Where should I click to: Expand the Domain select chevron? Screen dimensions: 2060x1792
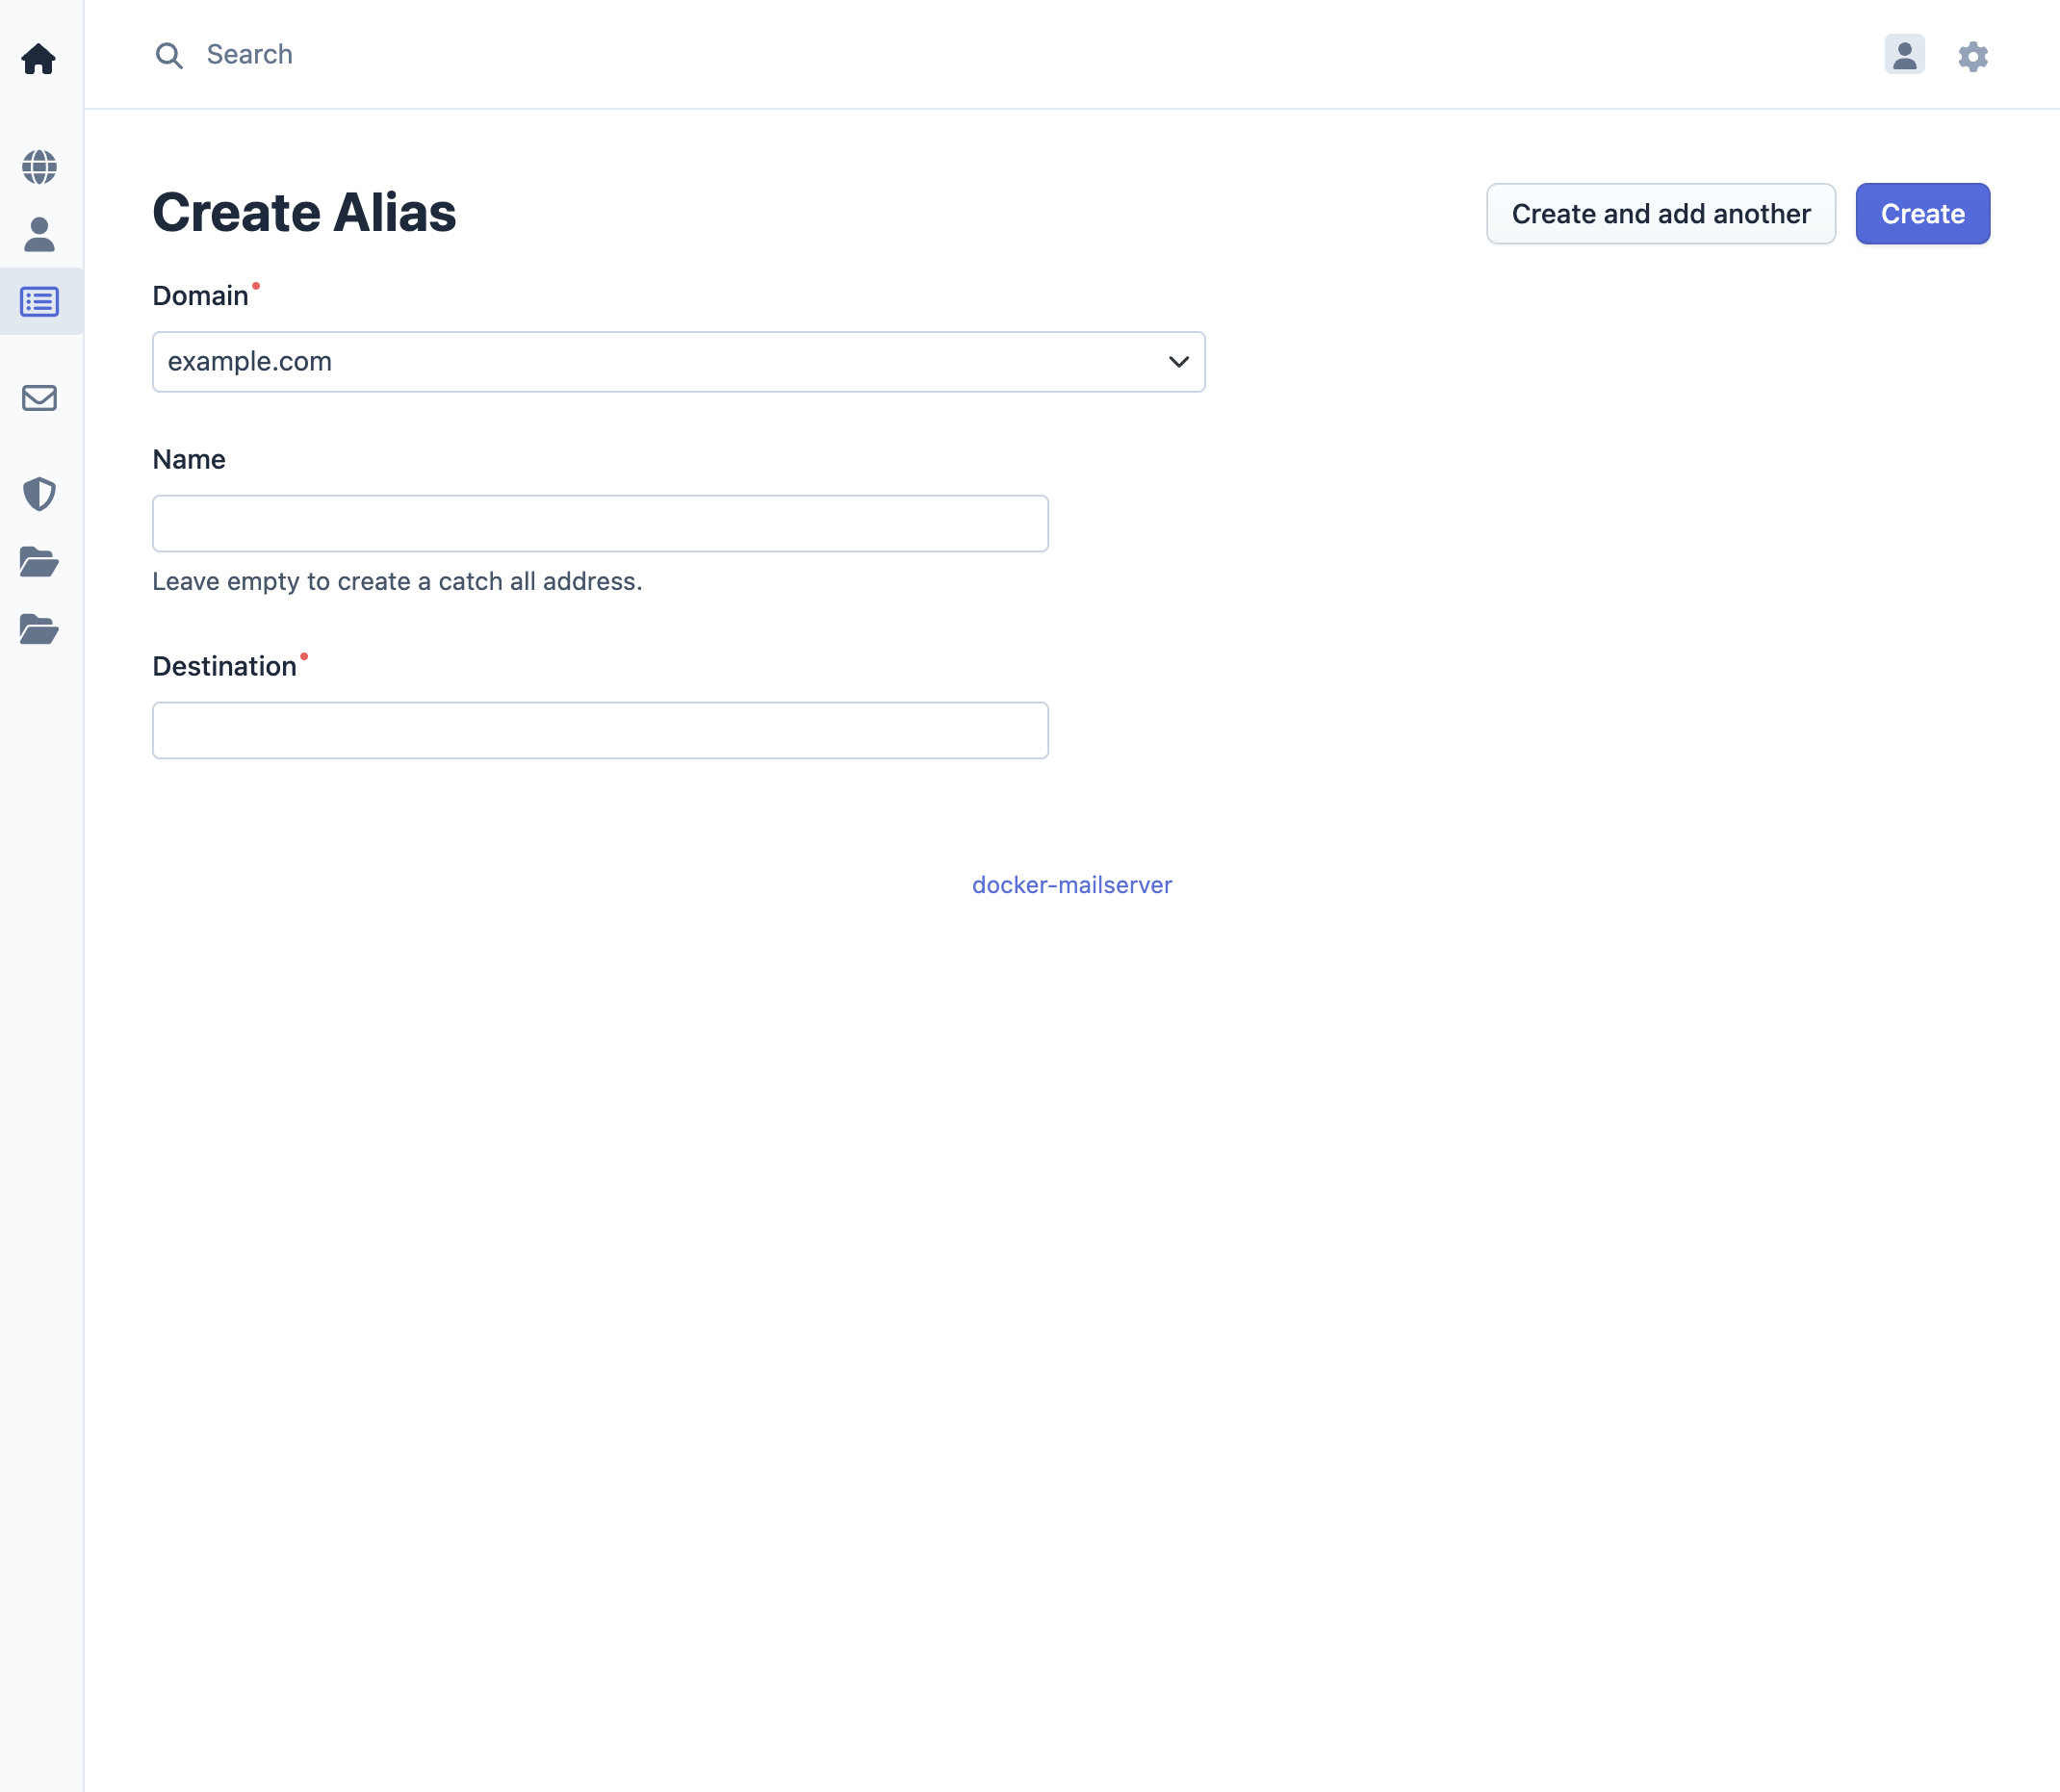click(1177, 362)
